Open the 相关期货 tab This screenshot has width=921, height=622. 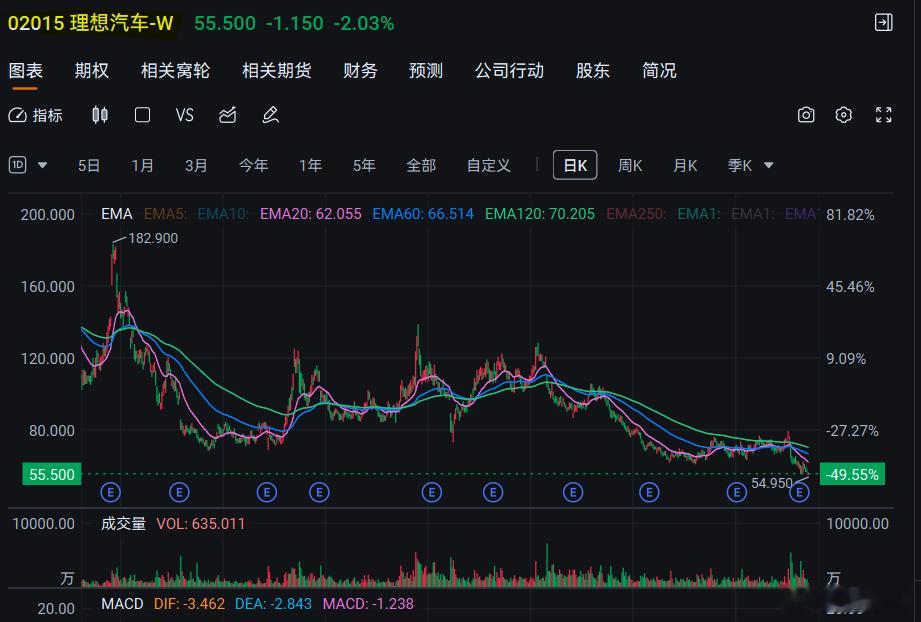click(x=277, y=70)
